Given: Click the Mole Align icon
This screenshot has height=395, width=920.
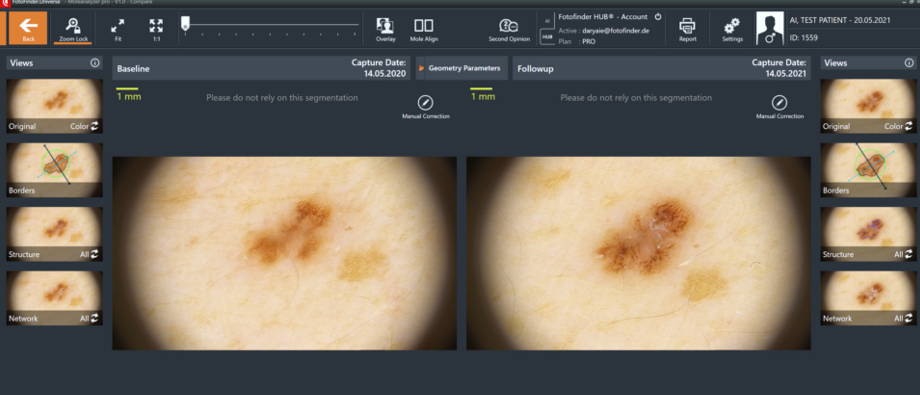Looking at the screenshot, I should point(424,29).
